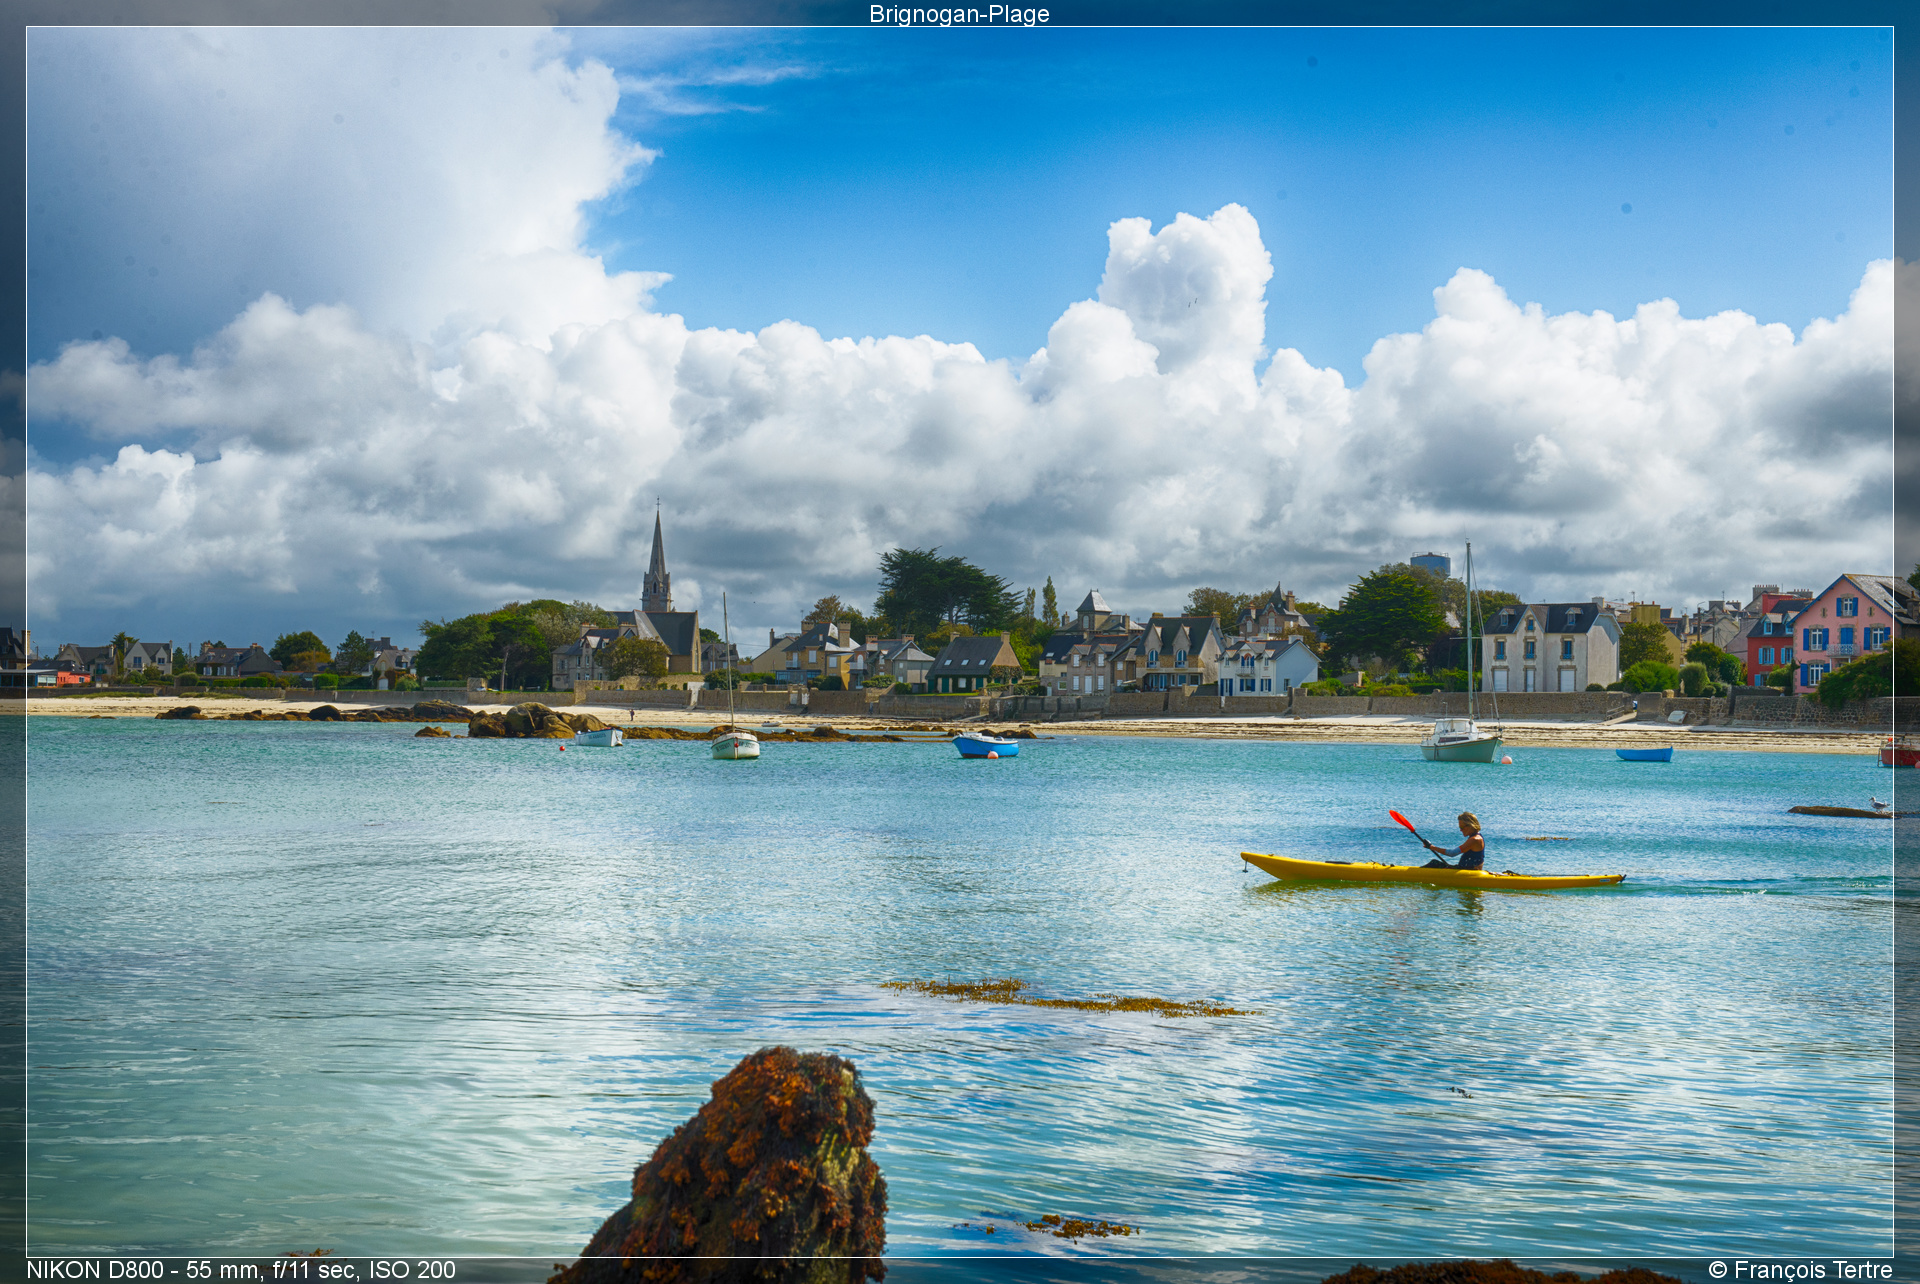
Task: Click the © François Tertre copyright text
Action: 1800,1270
